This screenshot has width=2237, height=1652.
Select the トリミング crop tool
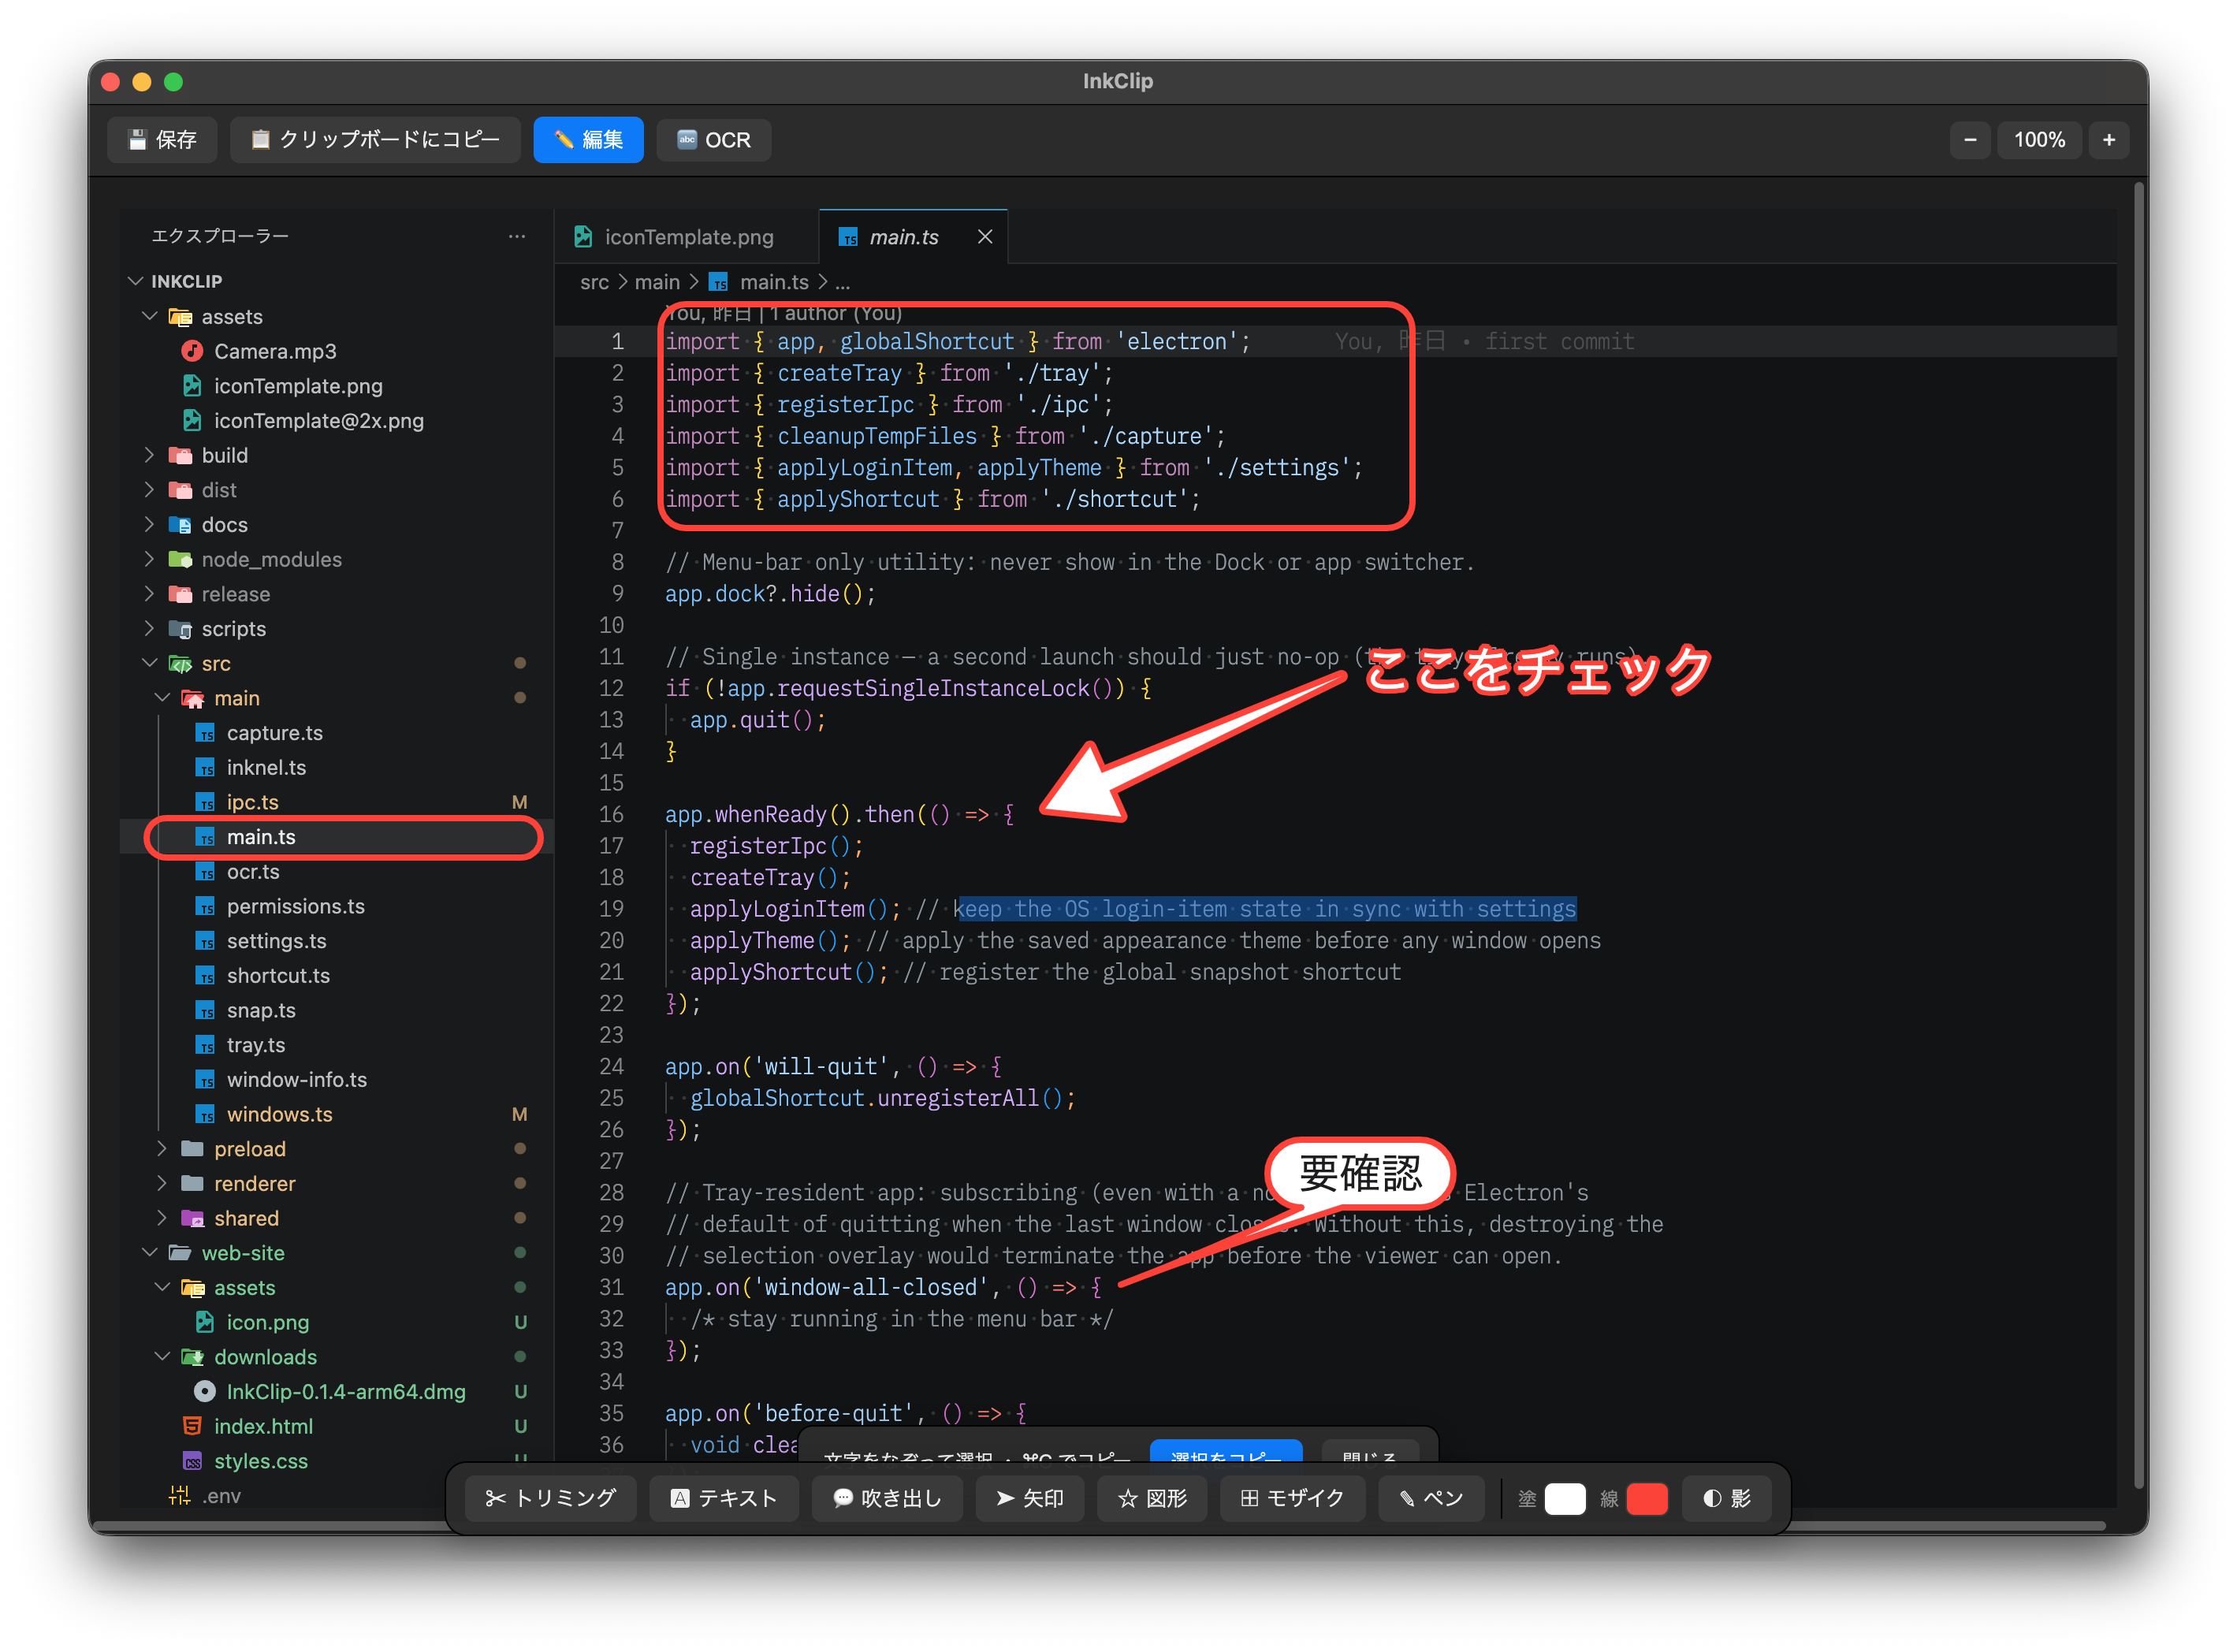pyautogui.click(x=550, y=1499)
